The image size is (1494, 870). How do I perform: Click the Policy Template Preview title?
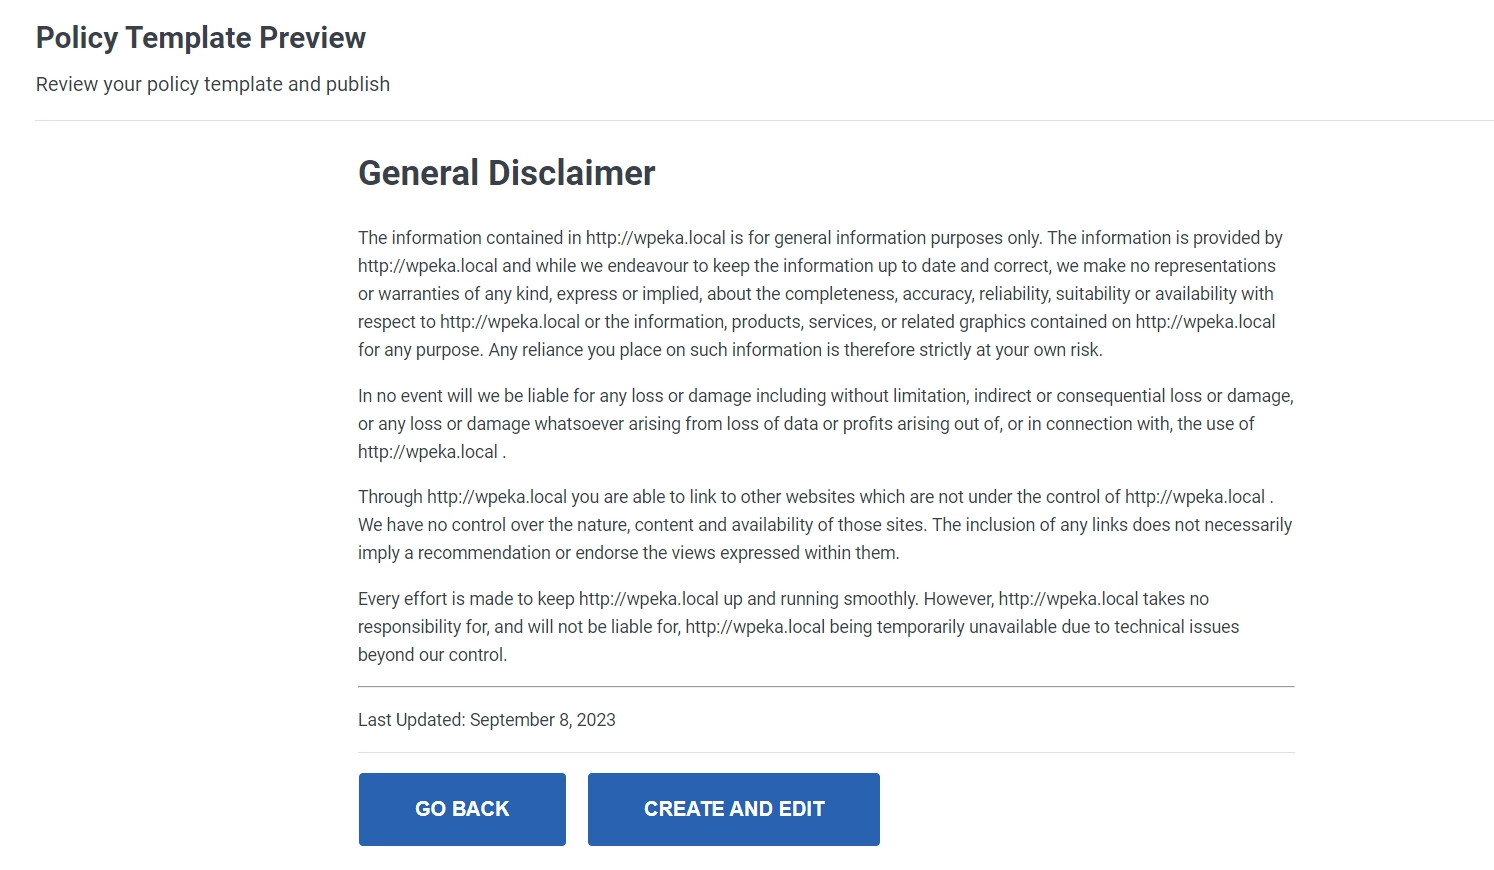[200, 37]
